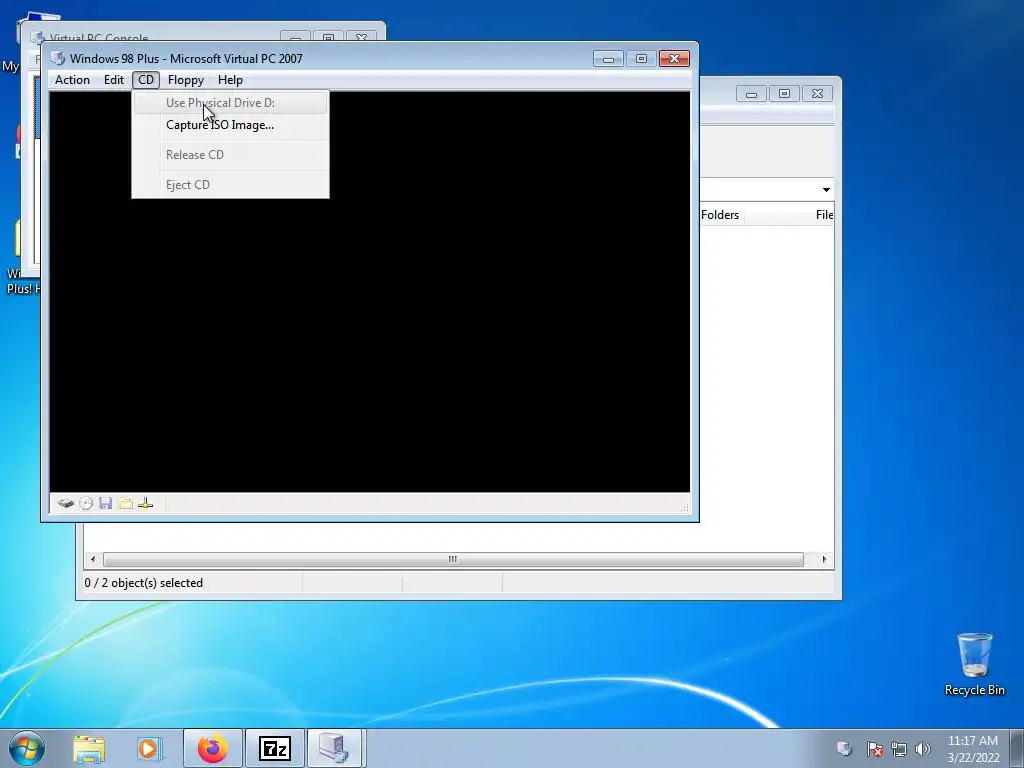Open the Action menu
This screenshot has width=1024, height=768.
point(72,80)
